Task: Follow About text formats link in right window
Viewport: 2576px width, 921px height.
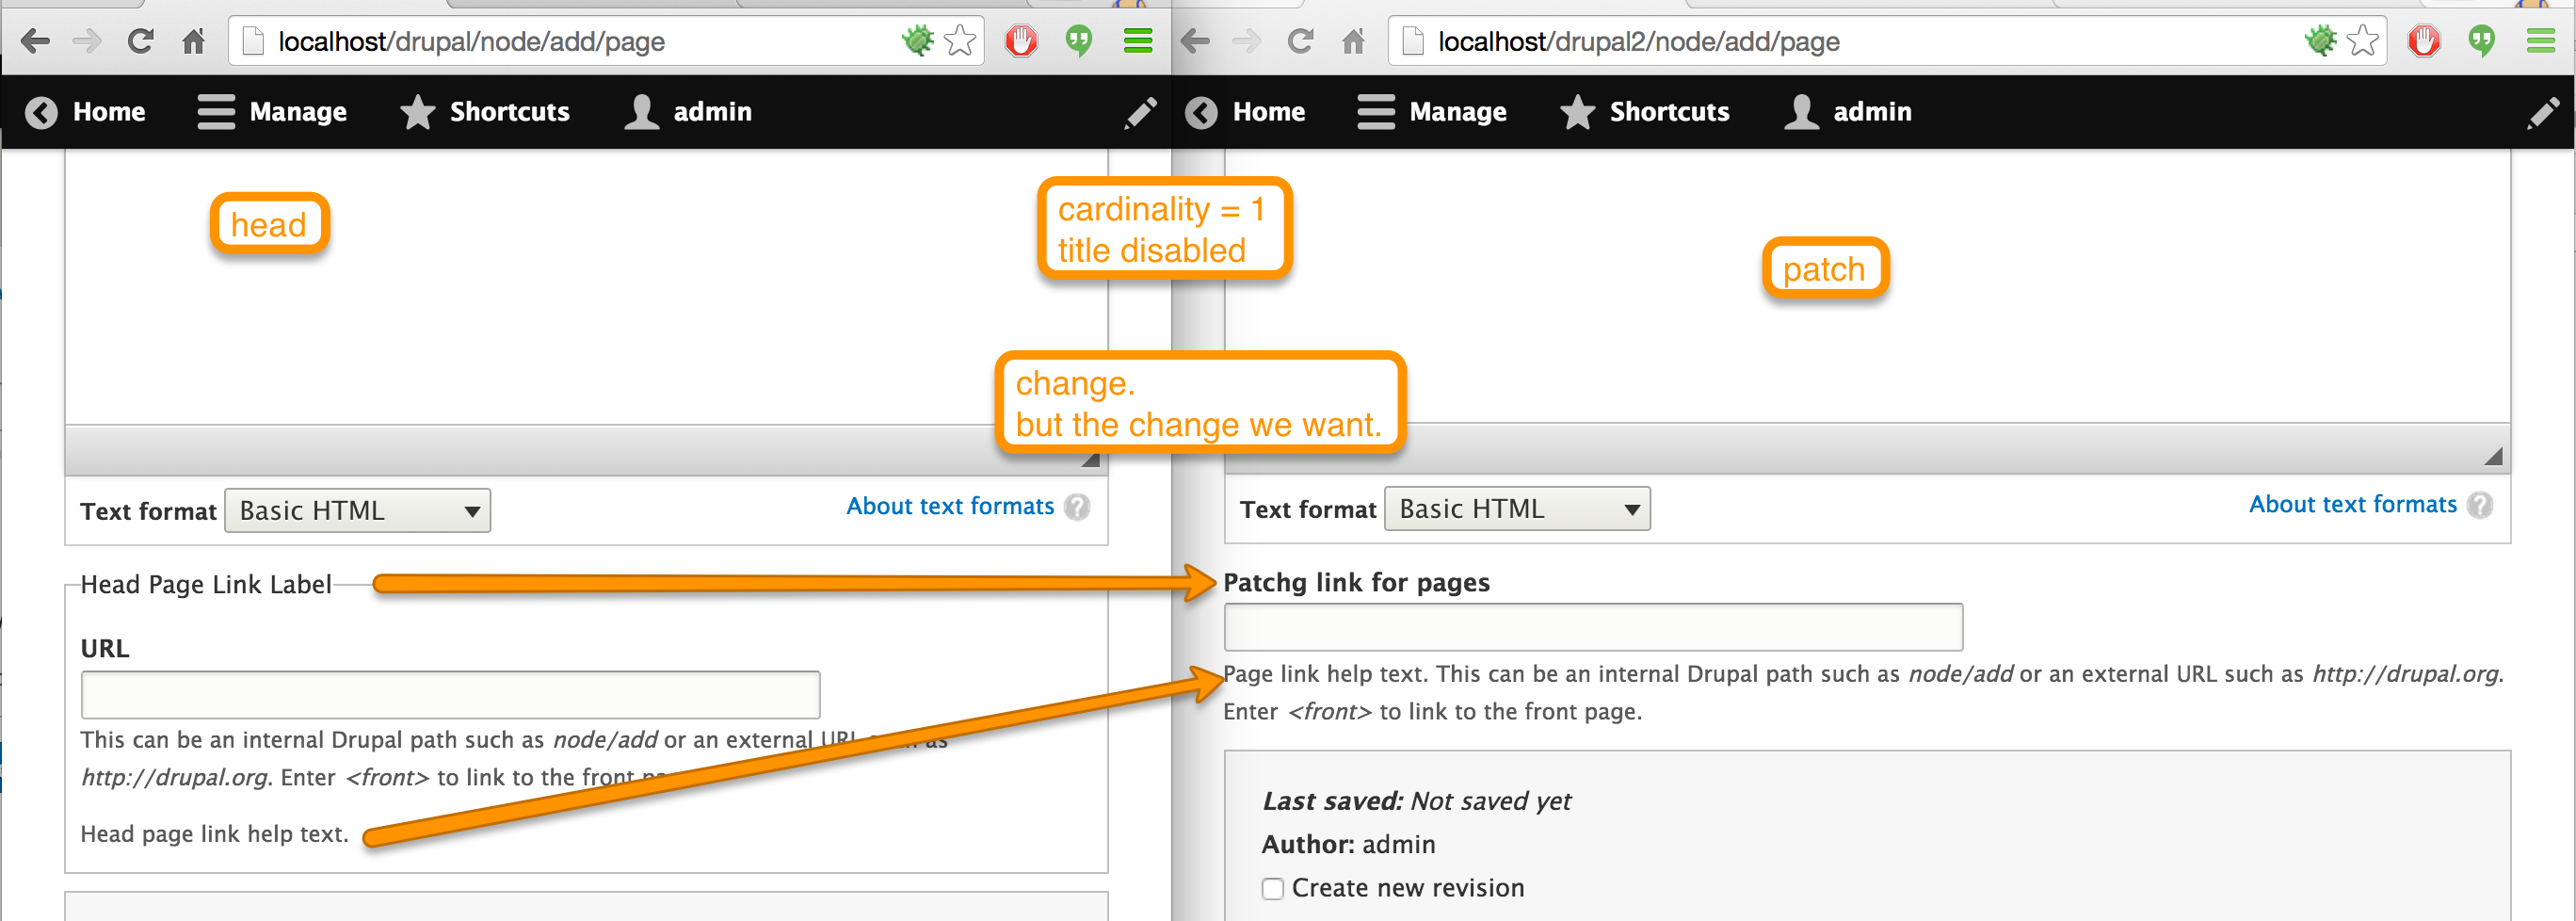Action: (x=2353, y=504)
